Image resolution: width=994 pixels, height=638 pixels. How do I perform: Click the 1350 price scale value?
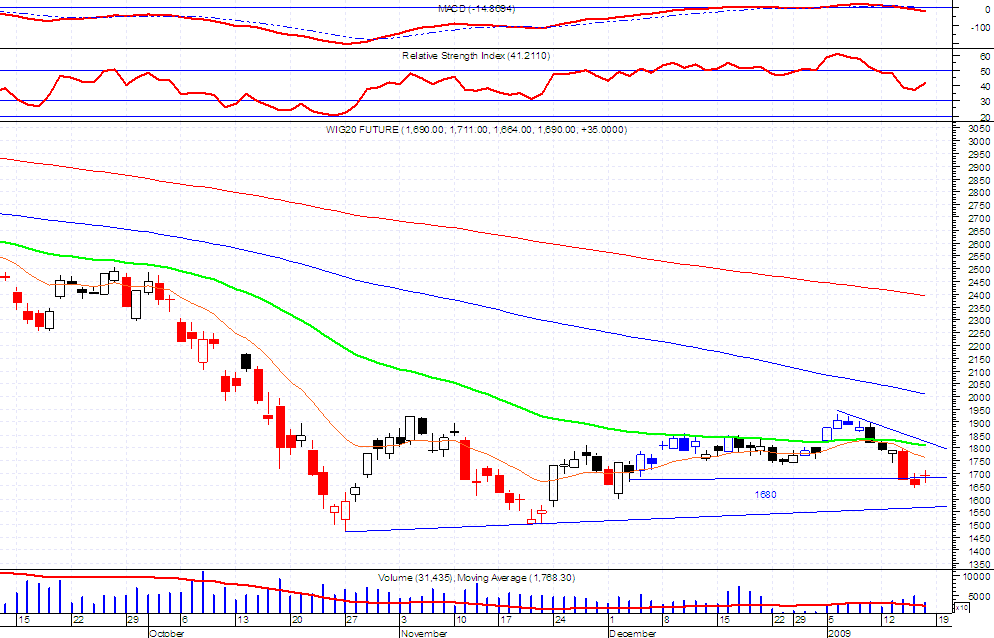pyautogui.click(x=979, y=564)
